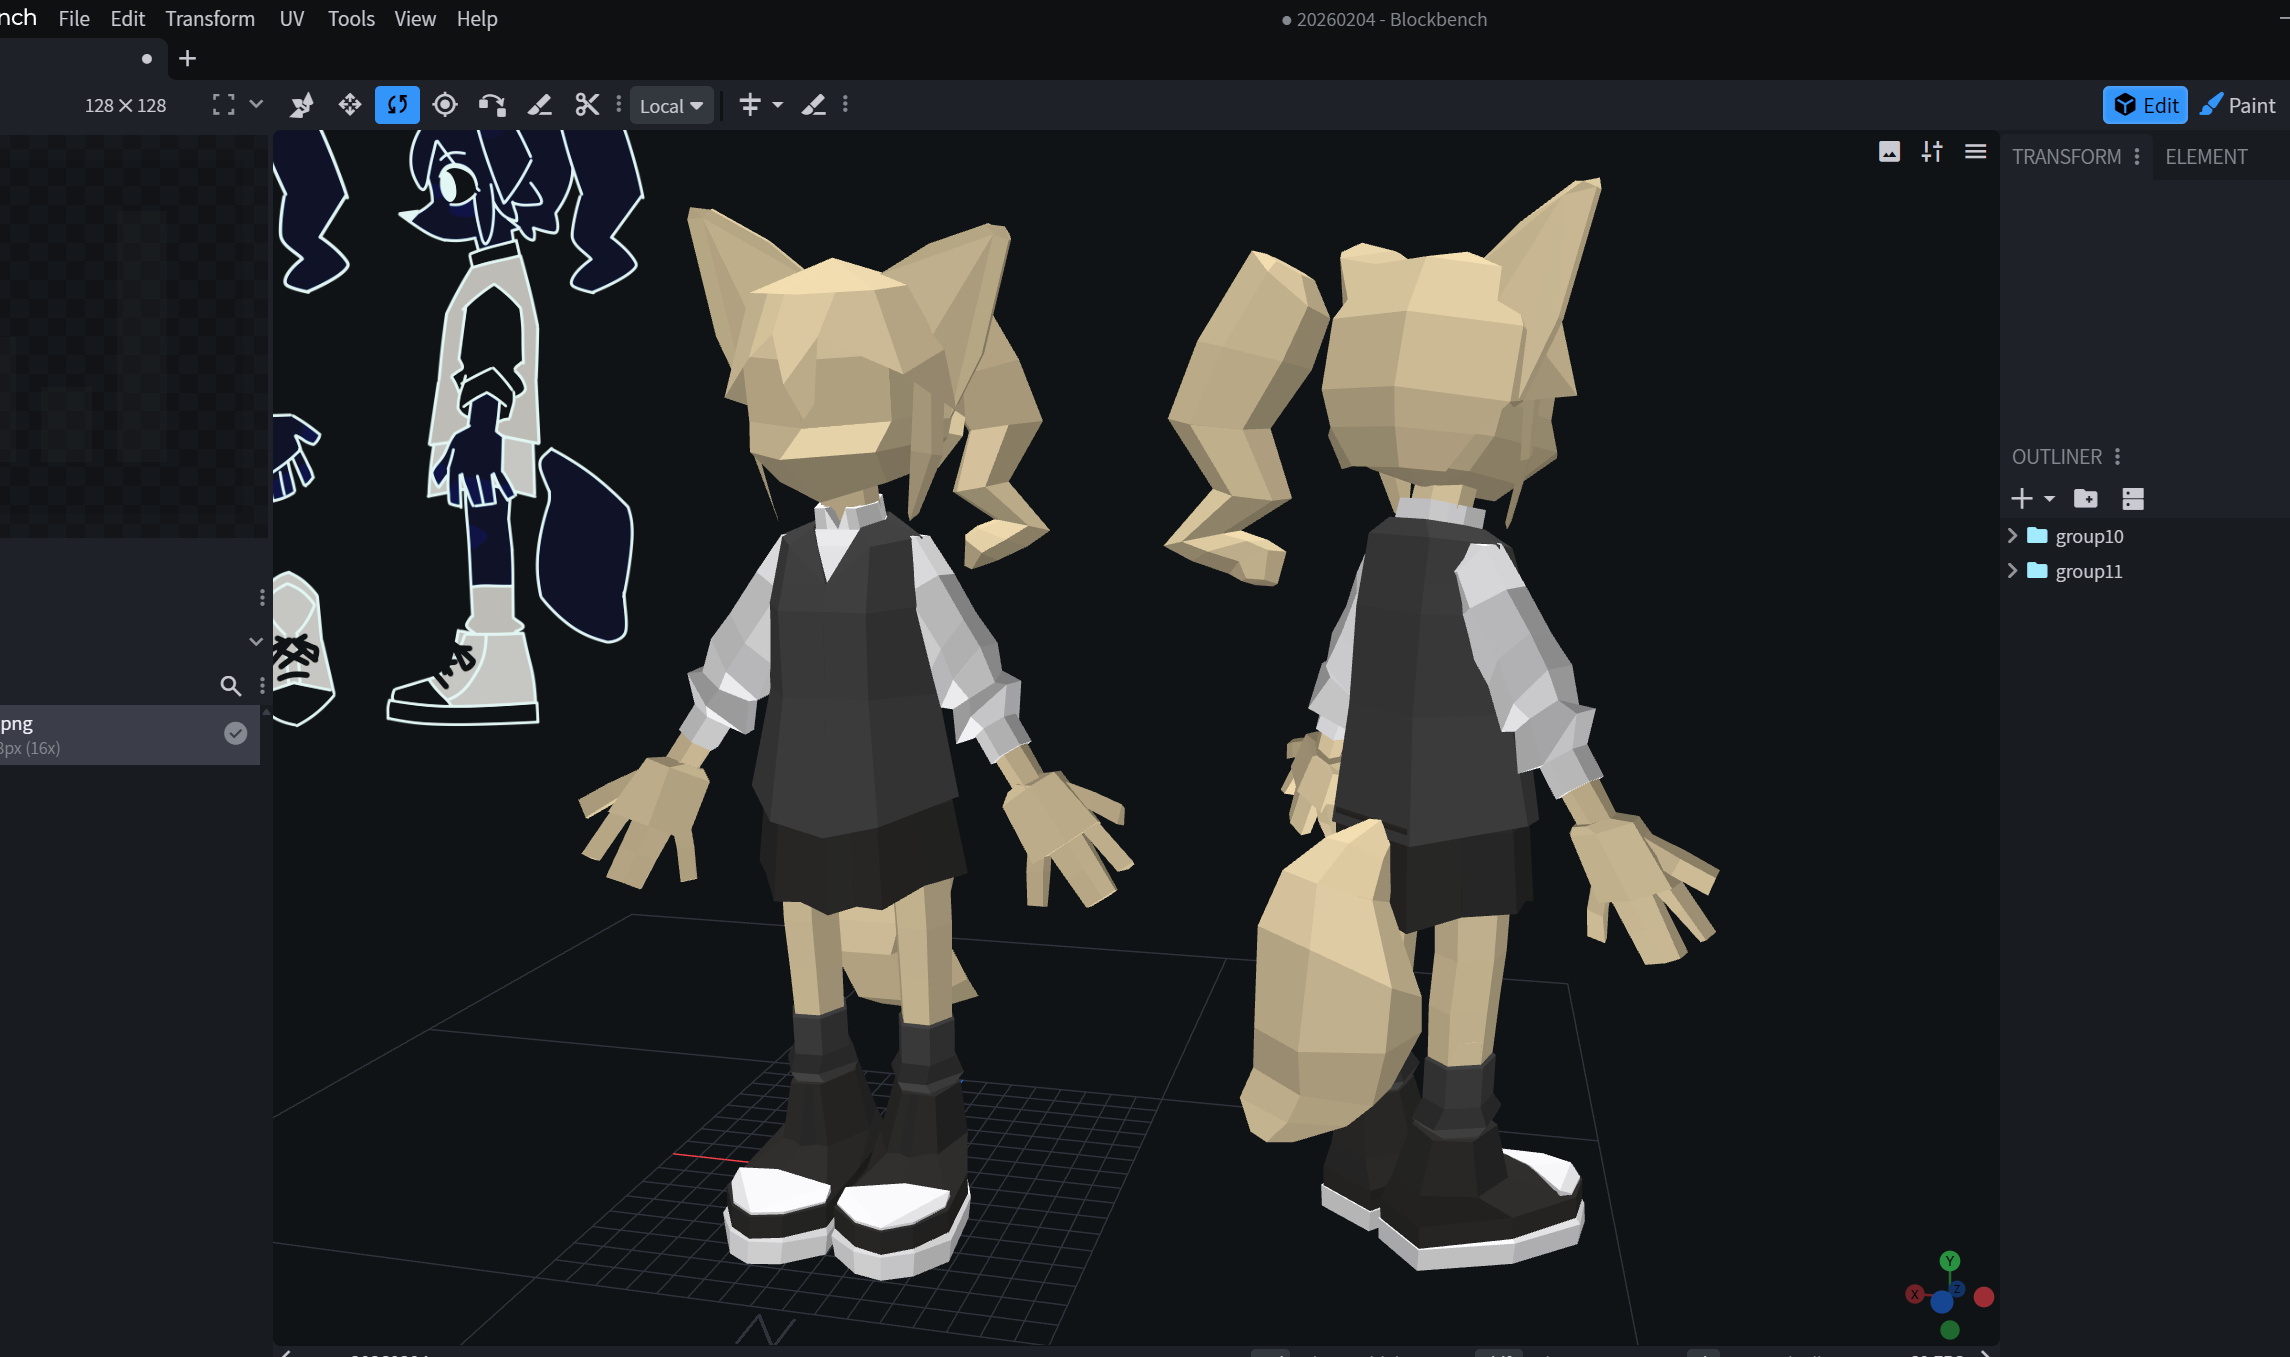Add a new group in Outliner
The height and width of the screenshot is (1357, 2290).
[x=2086, y=498]
